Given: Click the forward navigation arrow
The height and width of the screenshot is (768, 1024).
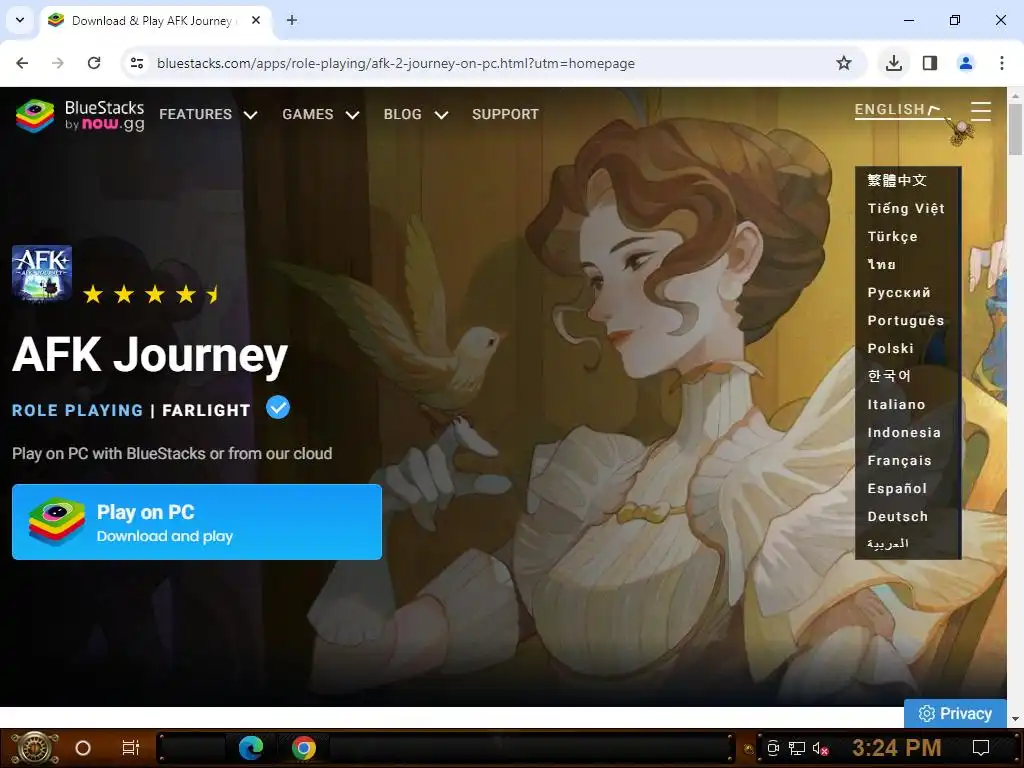Looking at the screenshot, I should pos(58,63).
